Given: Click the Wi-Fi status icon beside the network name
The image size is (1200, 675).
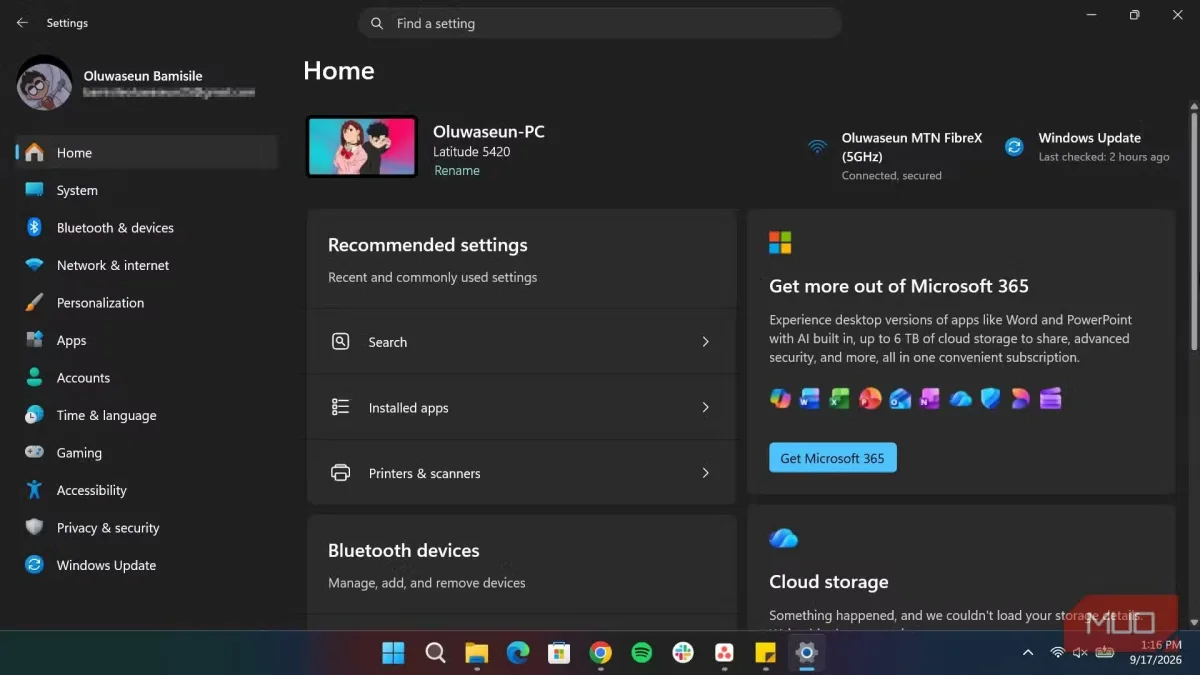Looking at the screenshot, I should 818,147.
